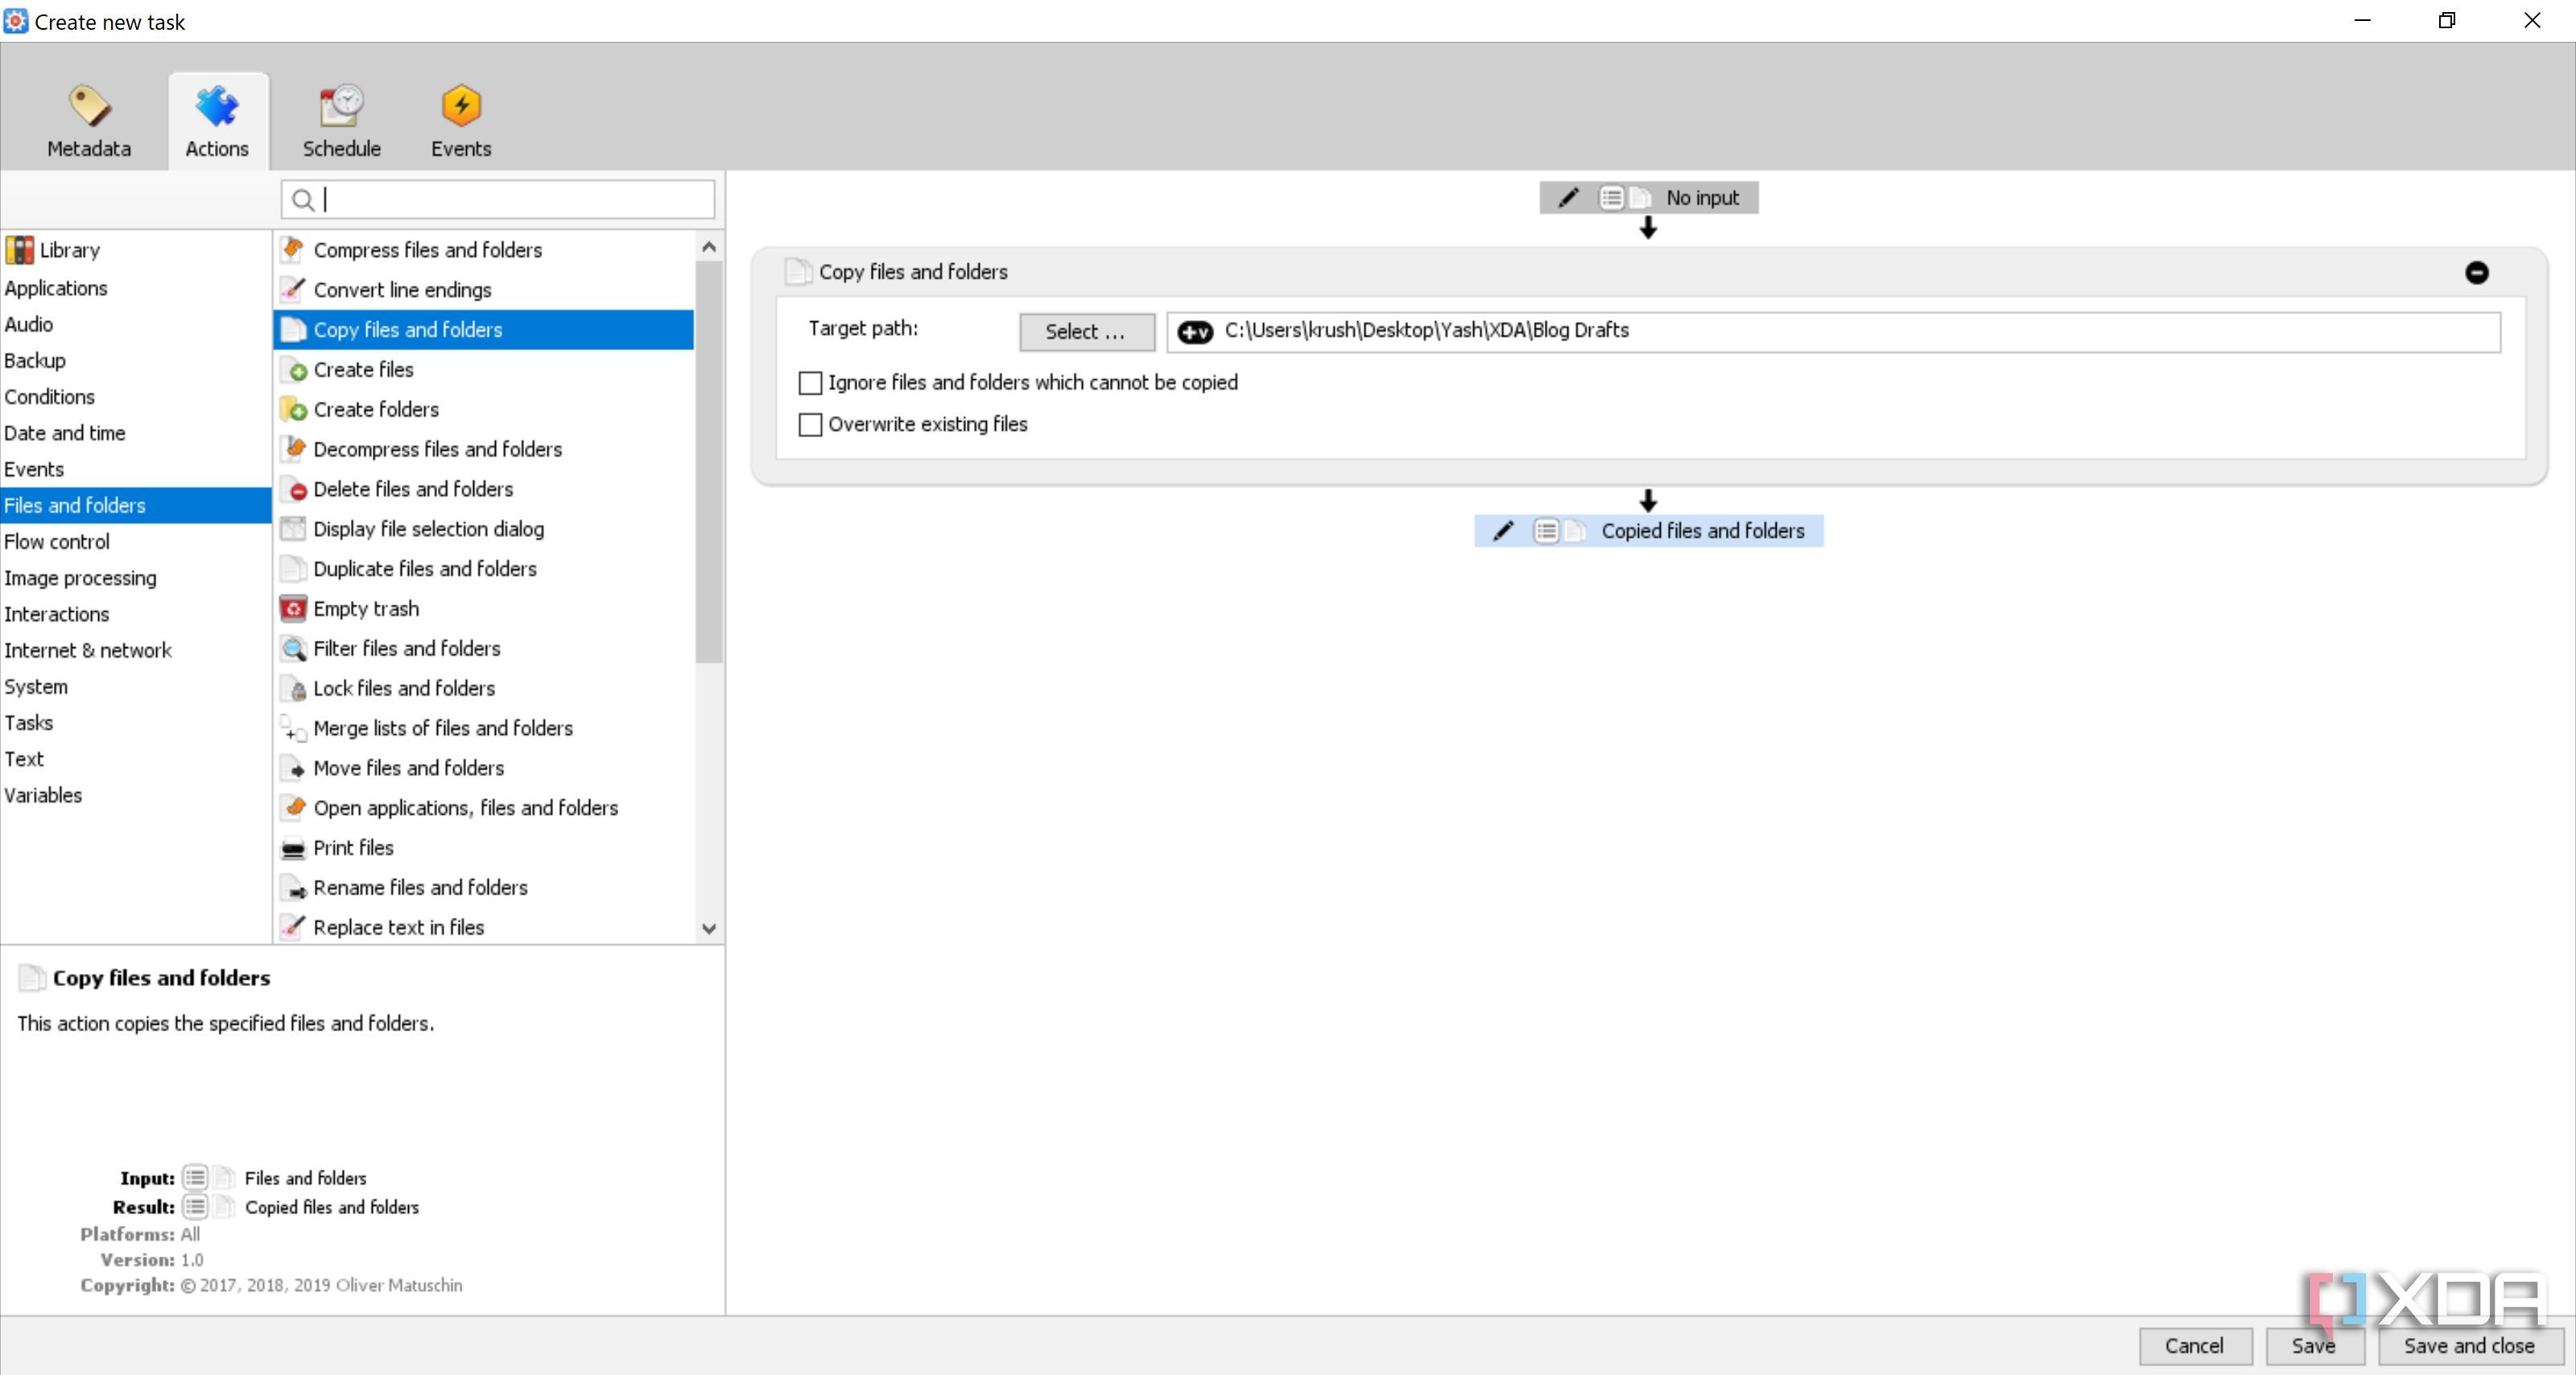Click pencil icon beside Copied files and folders
This screenshot has height=1375, width=2576.
[1503, 531]
